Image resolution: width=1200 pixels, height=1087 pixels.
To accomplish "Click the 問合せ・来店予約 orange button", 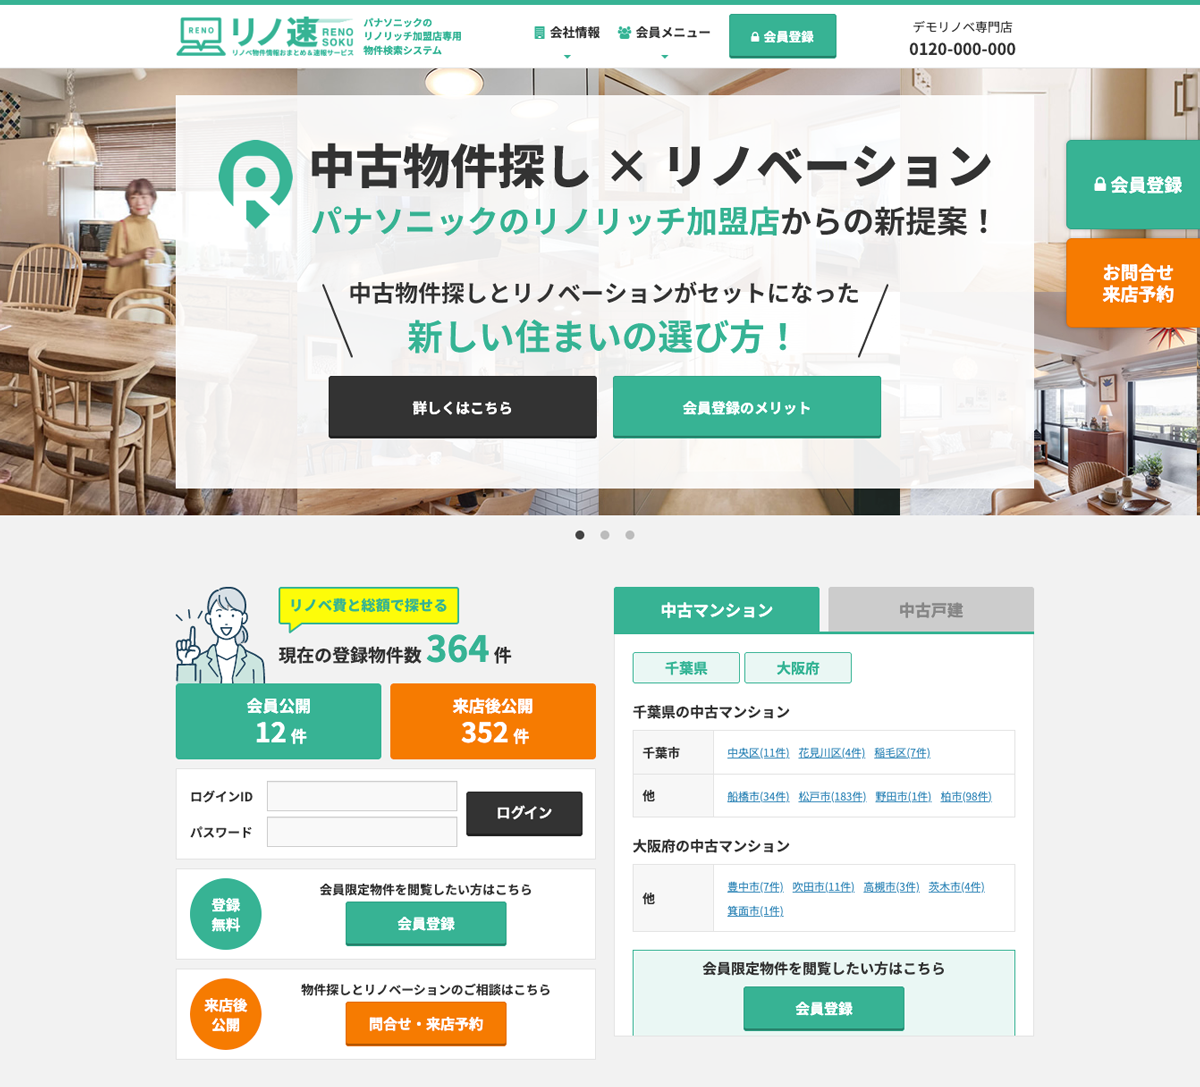I will click(426, 1024).
